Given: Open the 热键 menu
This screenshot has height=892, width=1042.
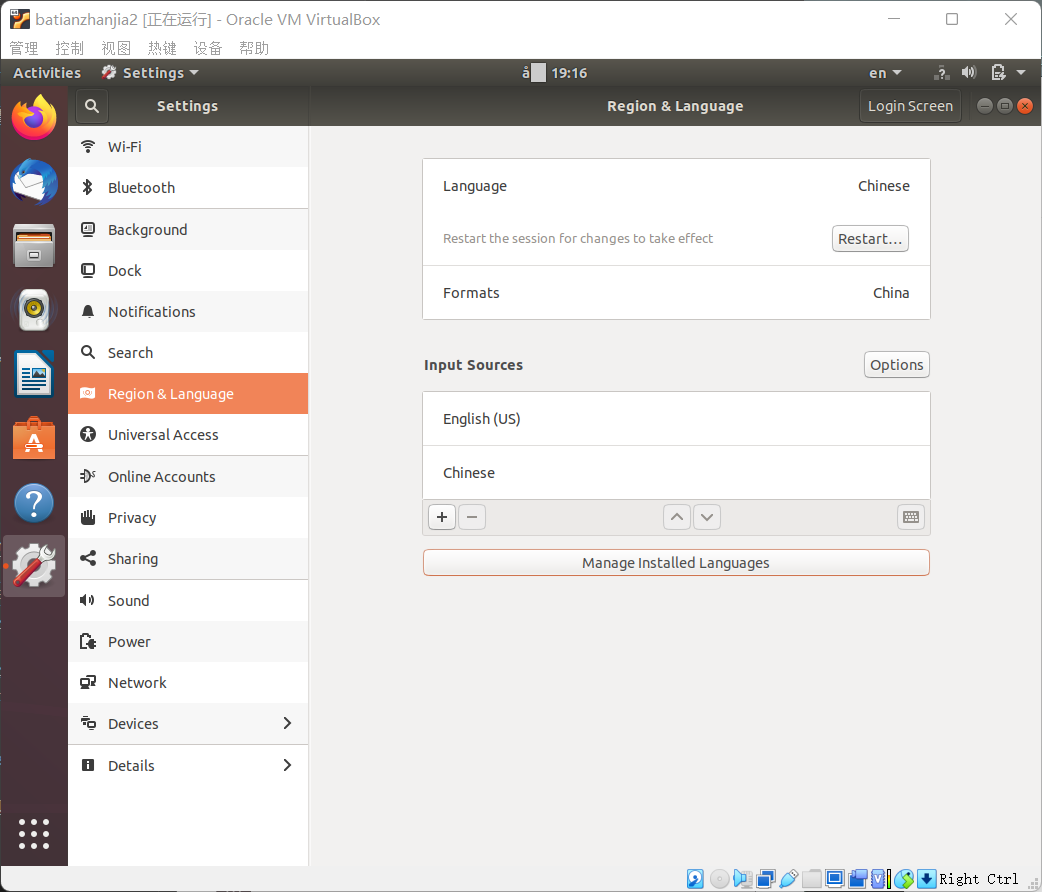Looking at the screenshot, I should coord(162,49).
